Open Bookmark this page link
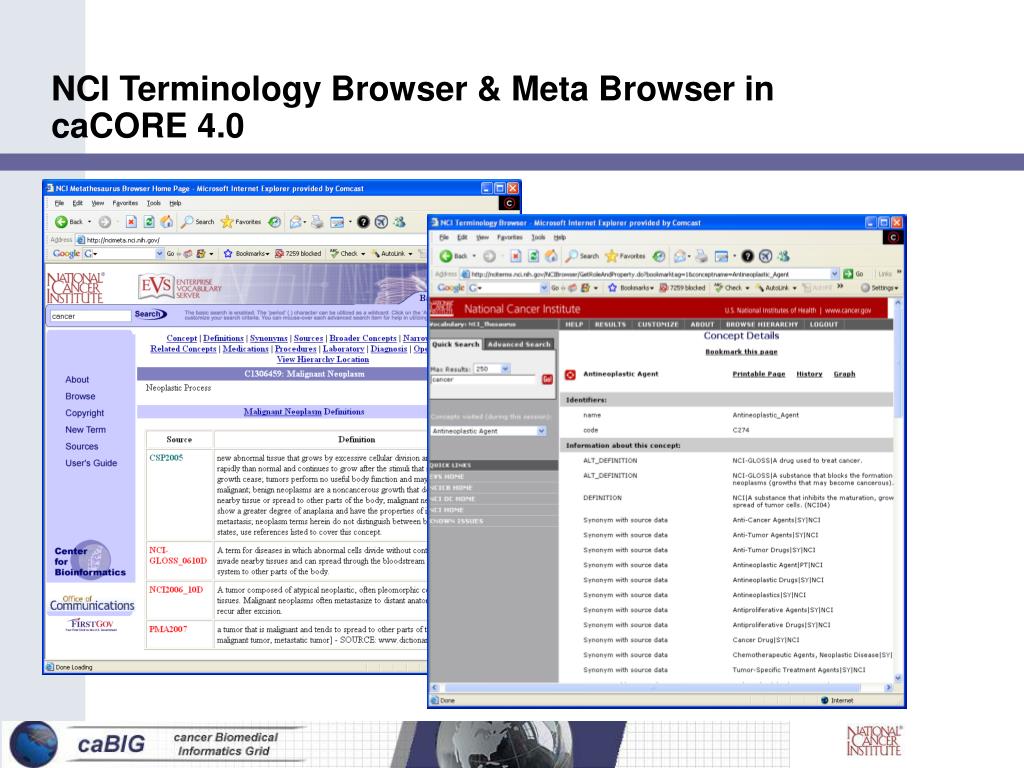1024x768 pixels. (741, 351)
